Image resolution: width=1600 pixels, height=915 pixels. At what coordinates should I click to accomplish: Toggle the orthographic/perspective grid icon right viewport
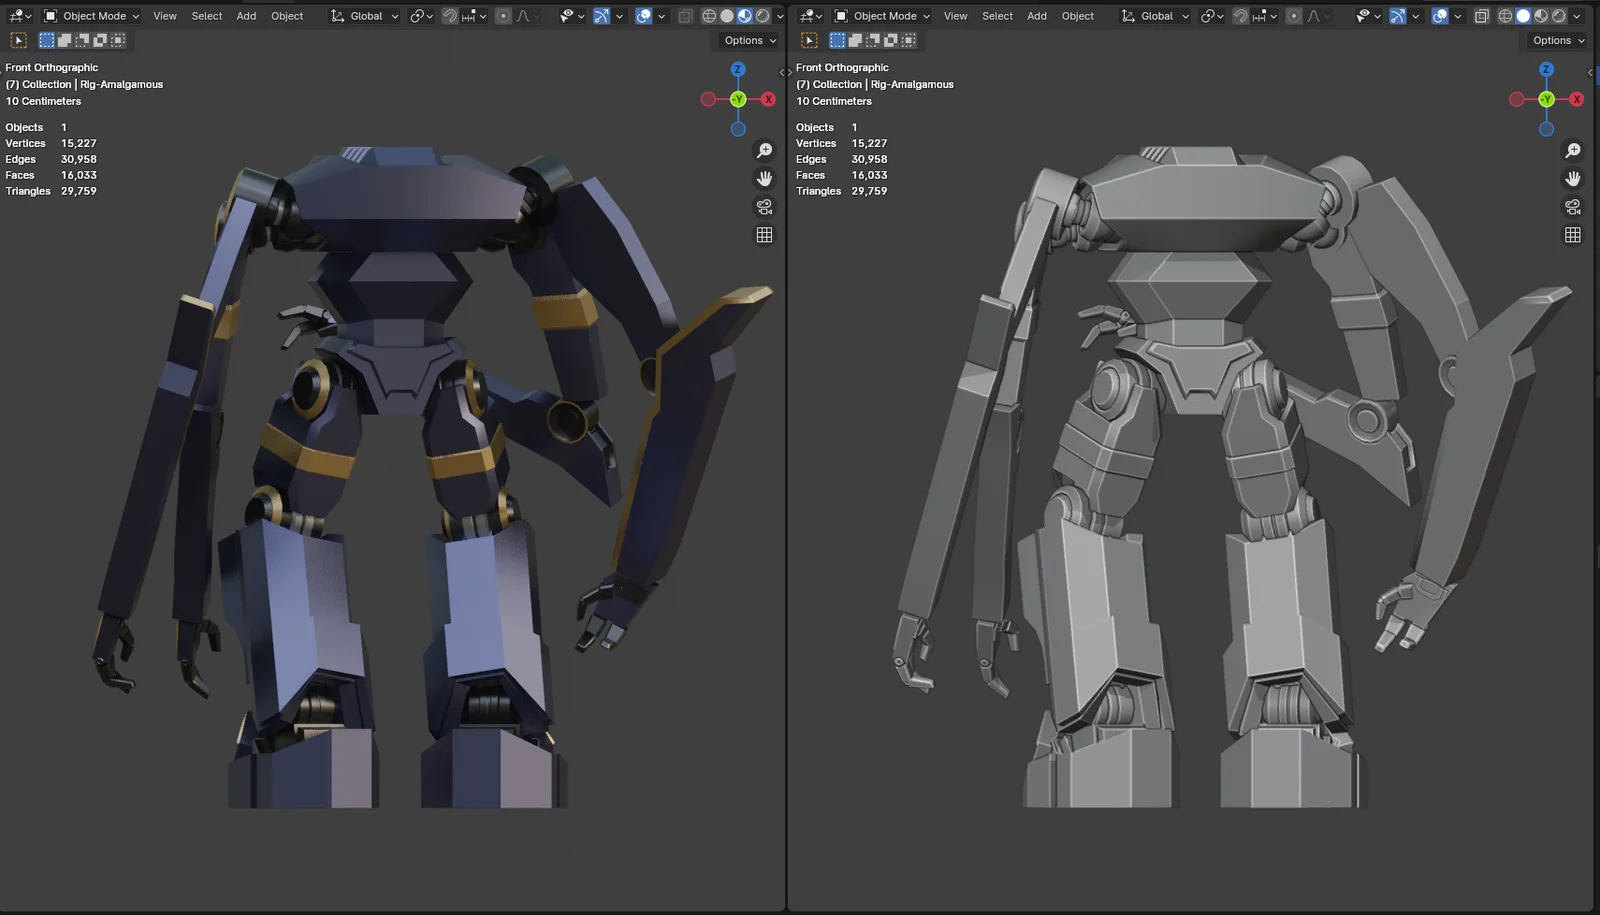coord(1573,234)
